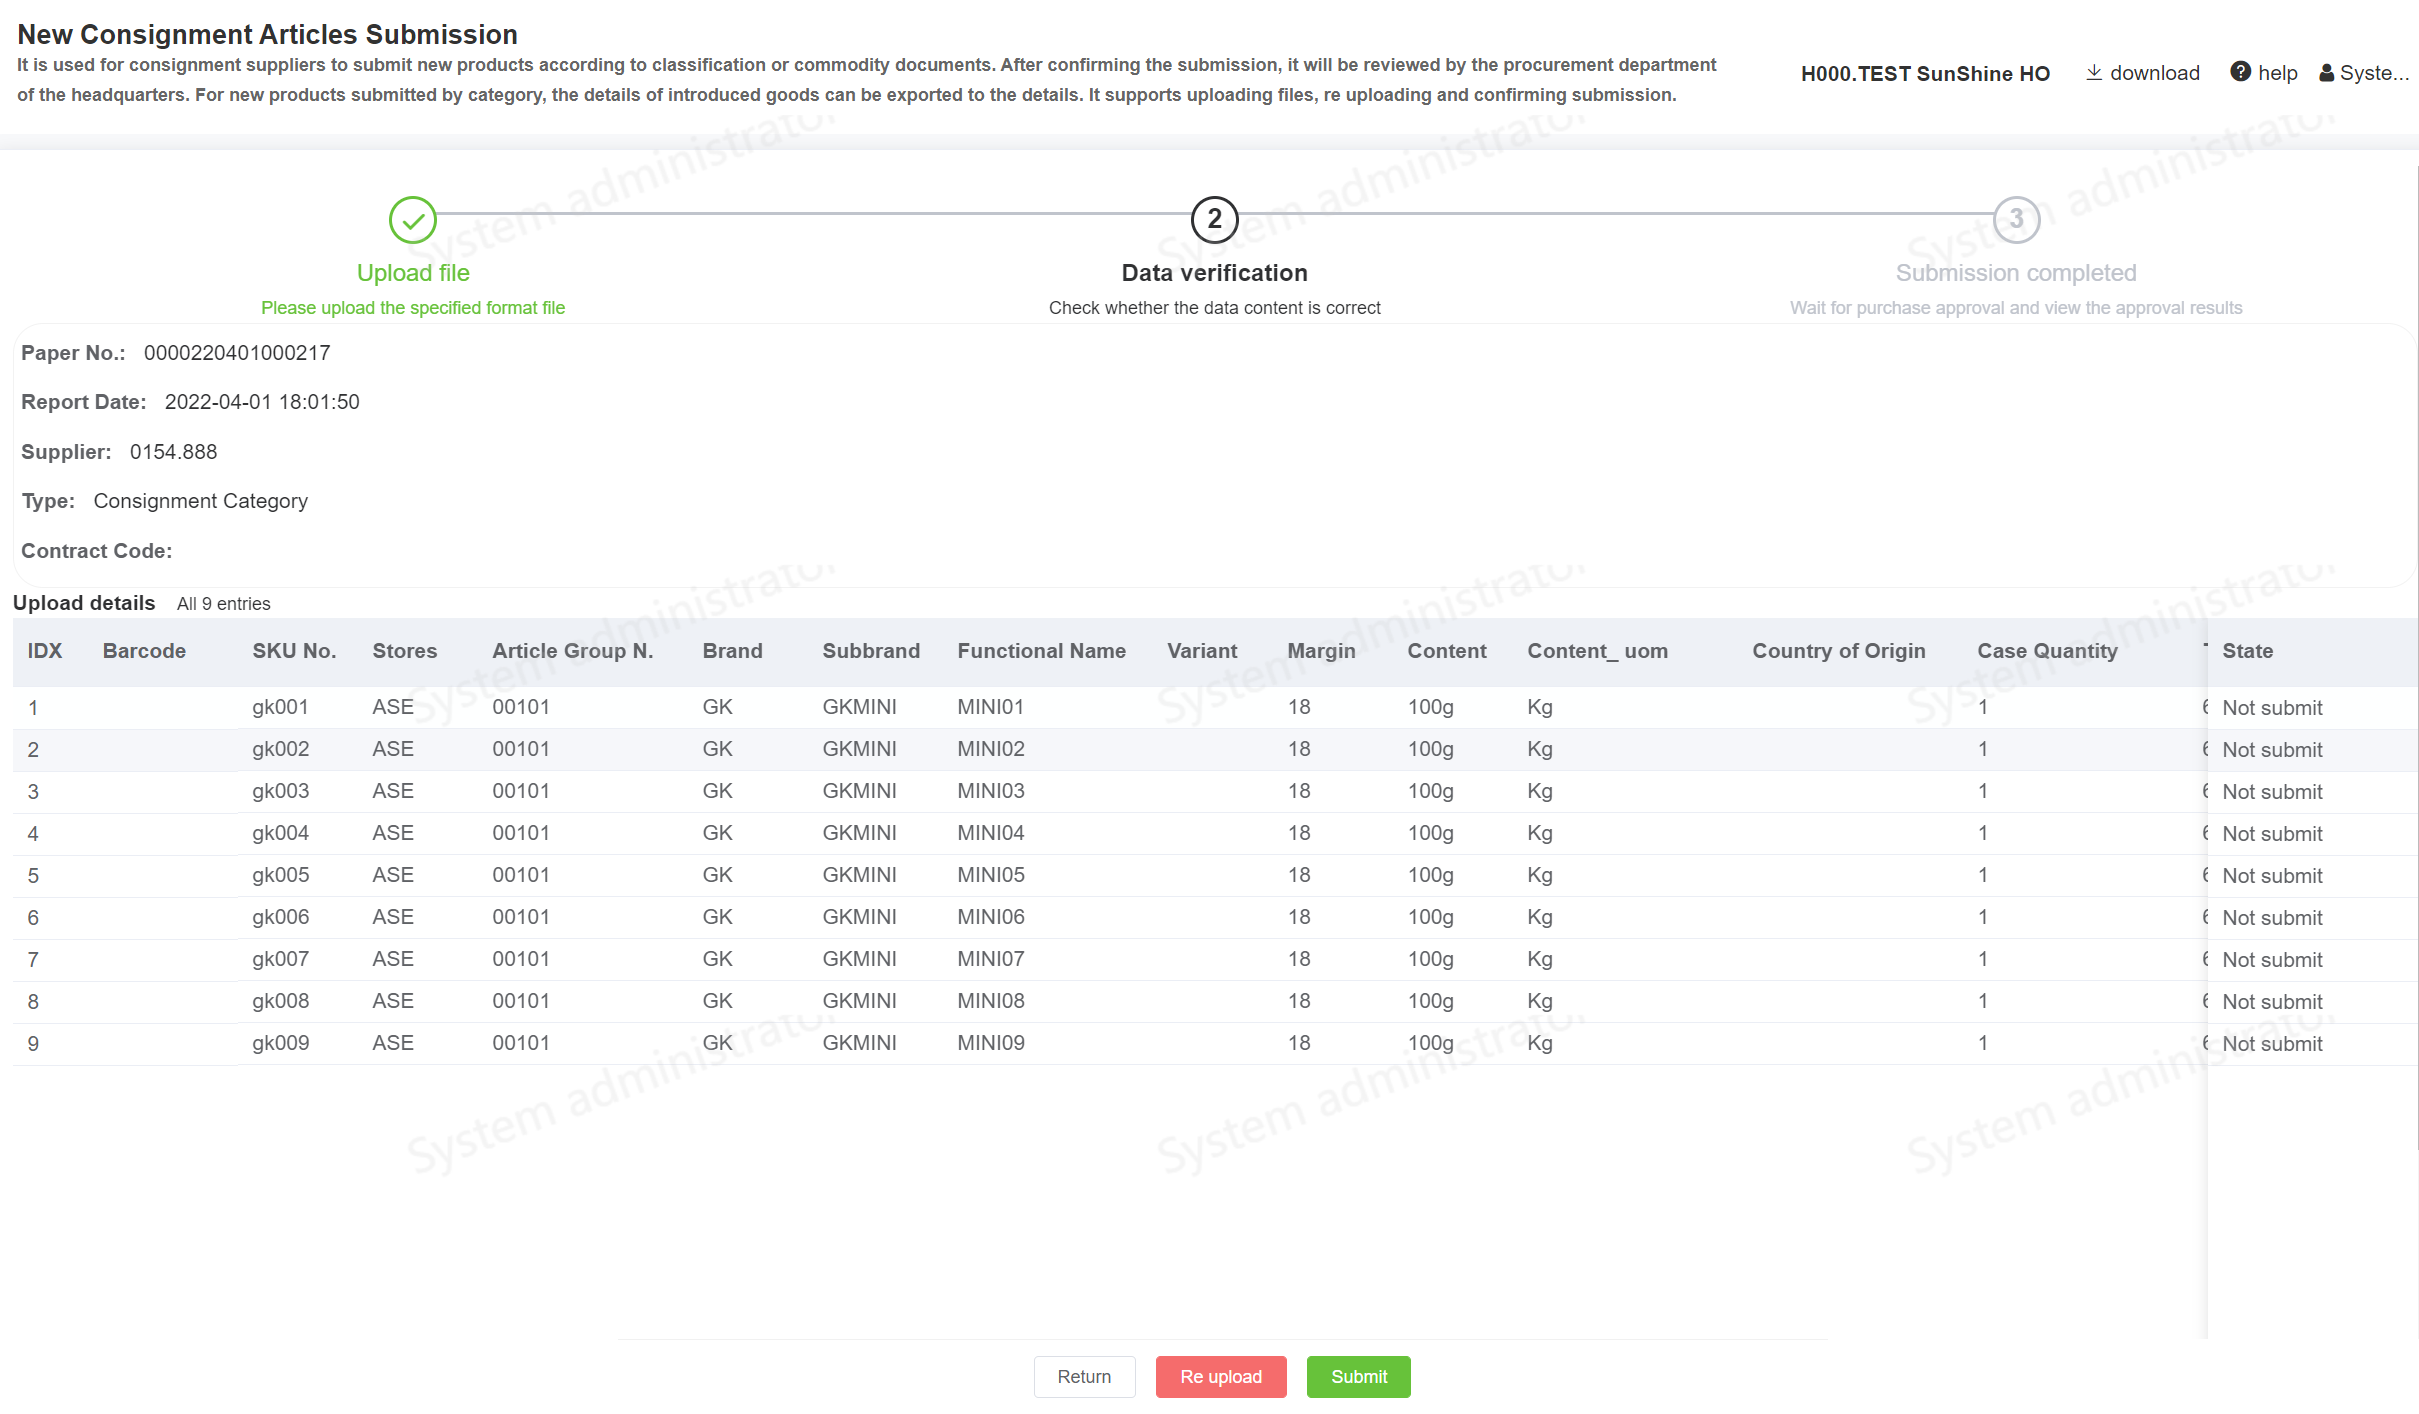Image resolution: width=2419 pixels, height=1414 pixels.
Task: Select the row containing MINI05
Action: pyautogui.click(x=990, y=875)
